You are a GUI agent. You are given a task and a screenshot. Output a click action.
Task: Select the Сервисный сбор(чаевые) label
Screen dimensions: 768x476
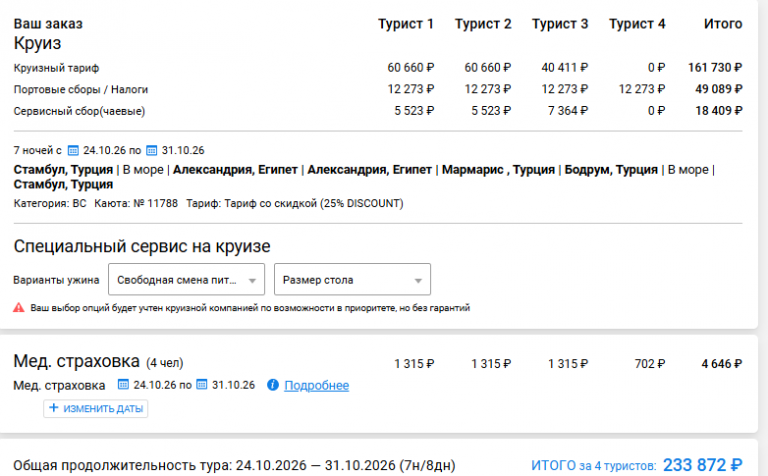tap(79, 111)
